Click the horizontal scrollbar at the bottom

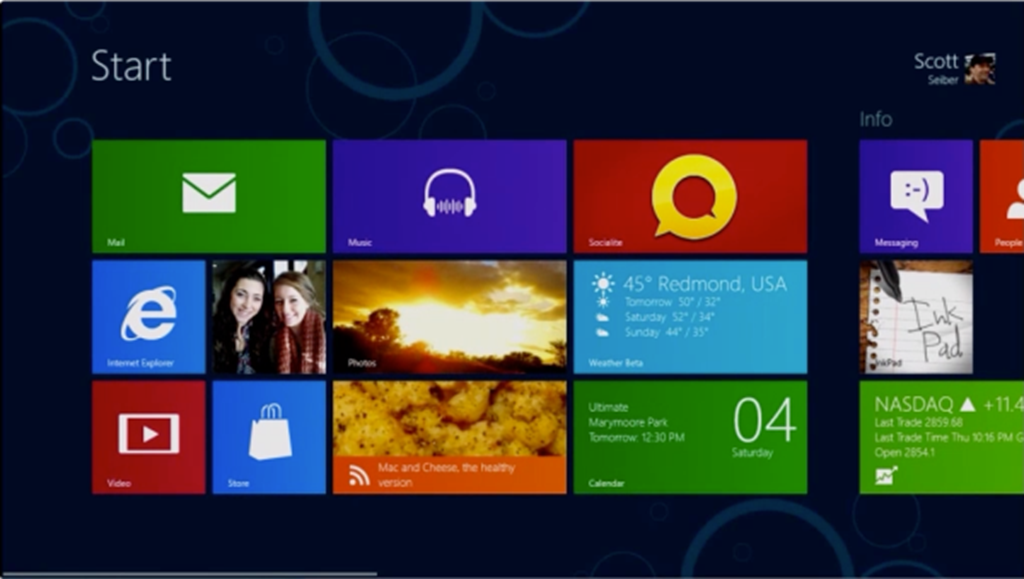pyautogui.click(x=189, y=575)
